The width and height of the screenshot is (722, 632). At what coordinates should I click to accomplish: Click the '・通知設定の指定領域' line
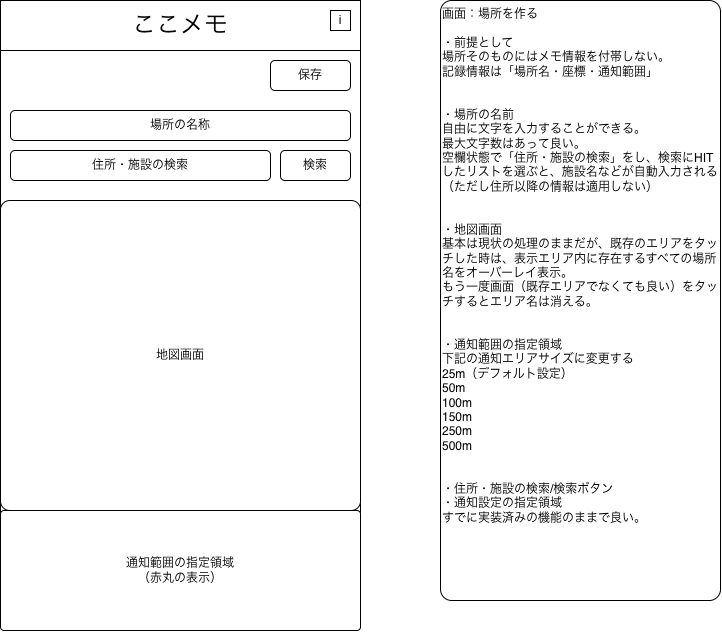coord(502,502)
